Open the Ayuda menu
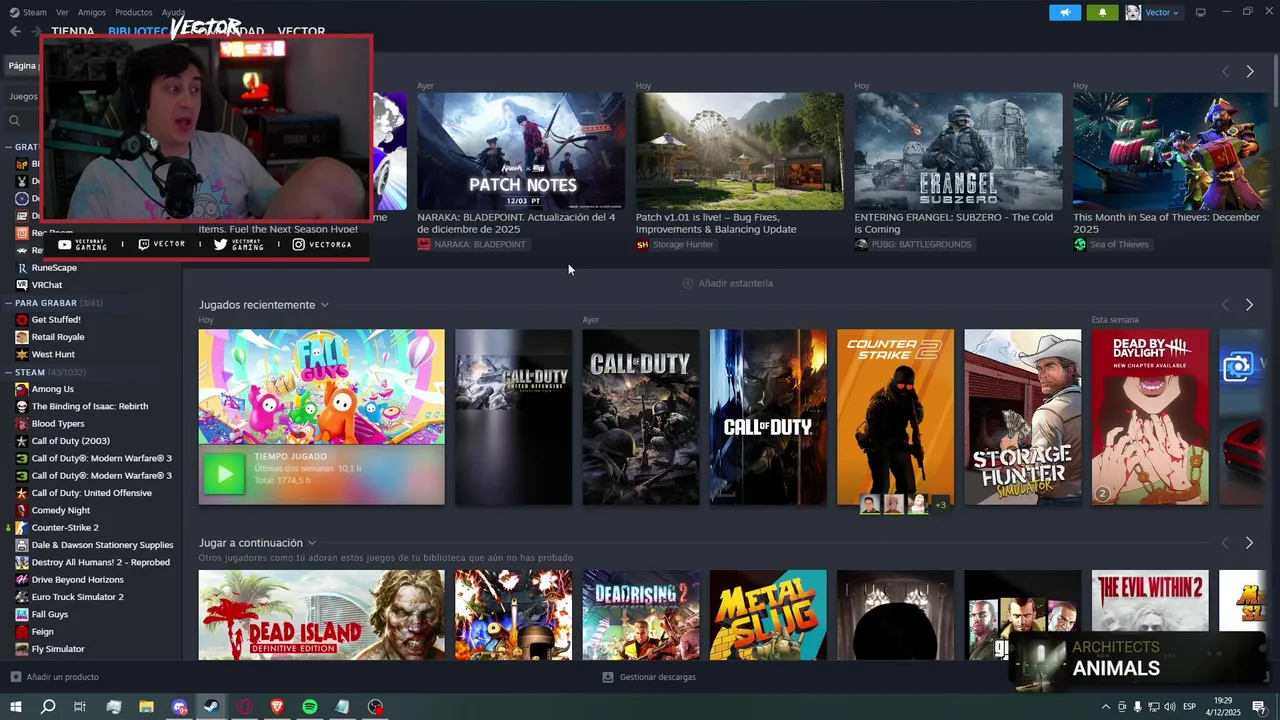Screen dimensions: 1280x720 click(173, 12)
